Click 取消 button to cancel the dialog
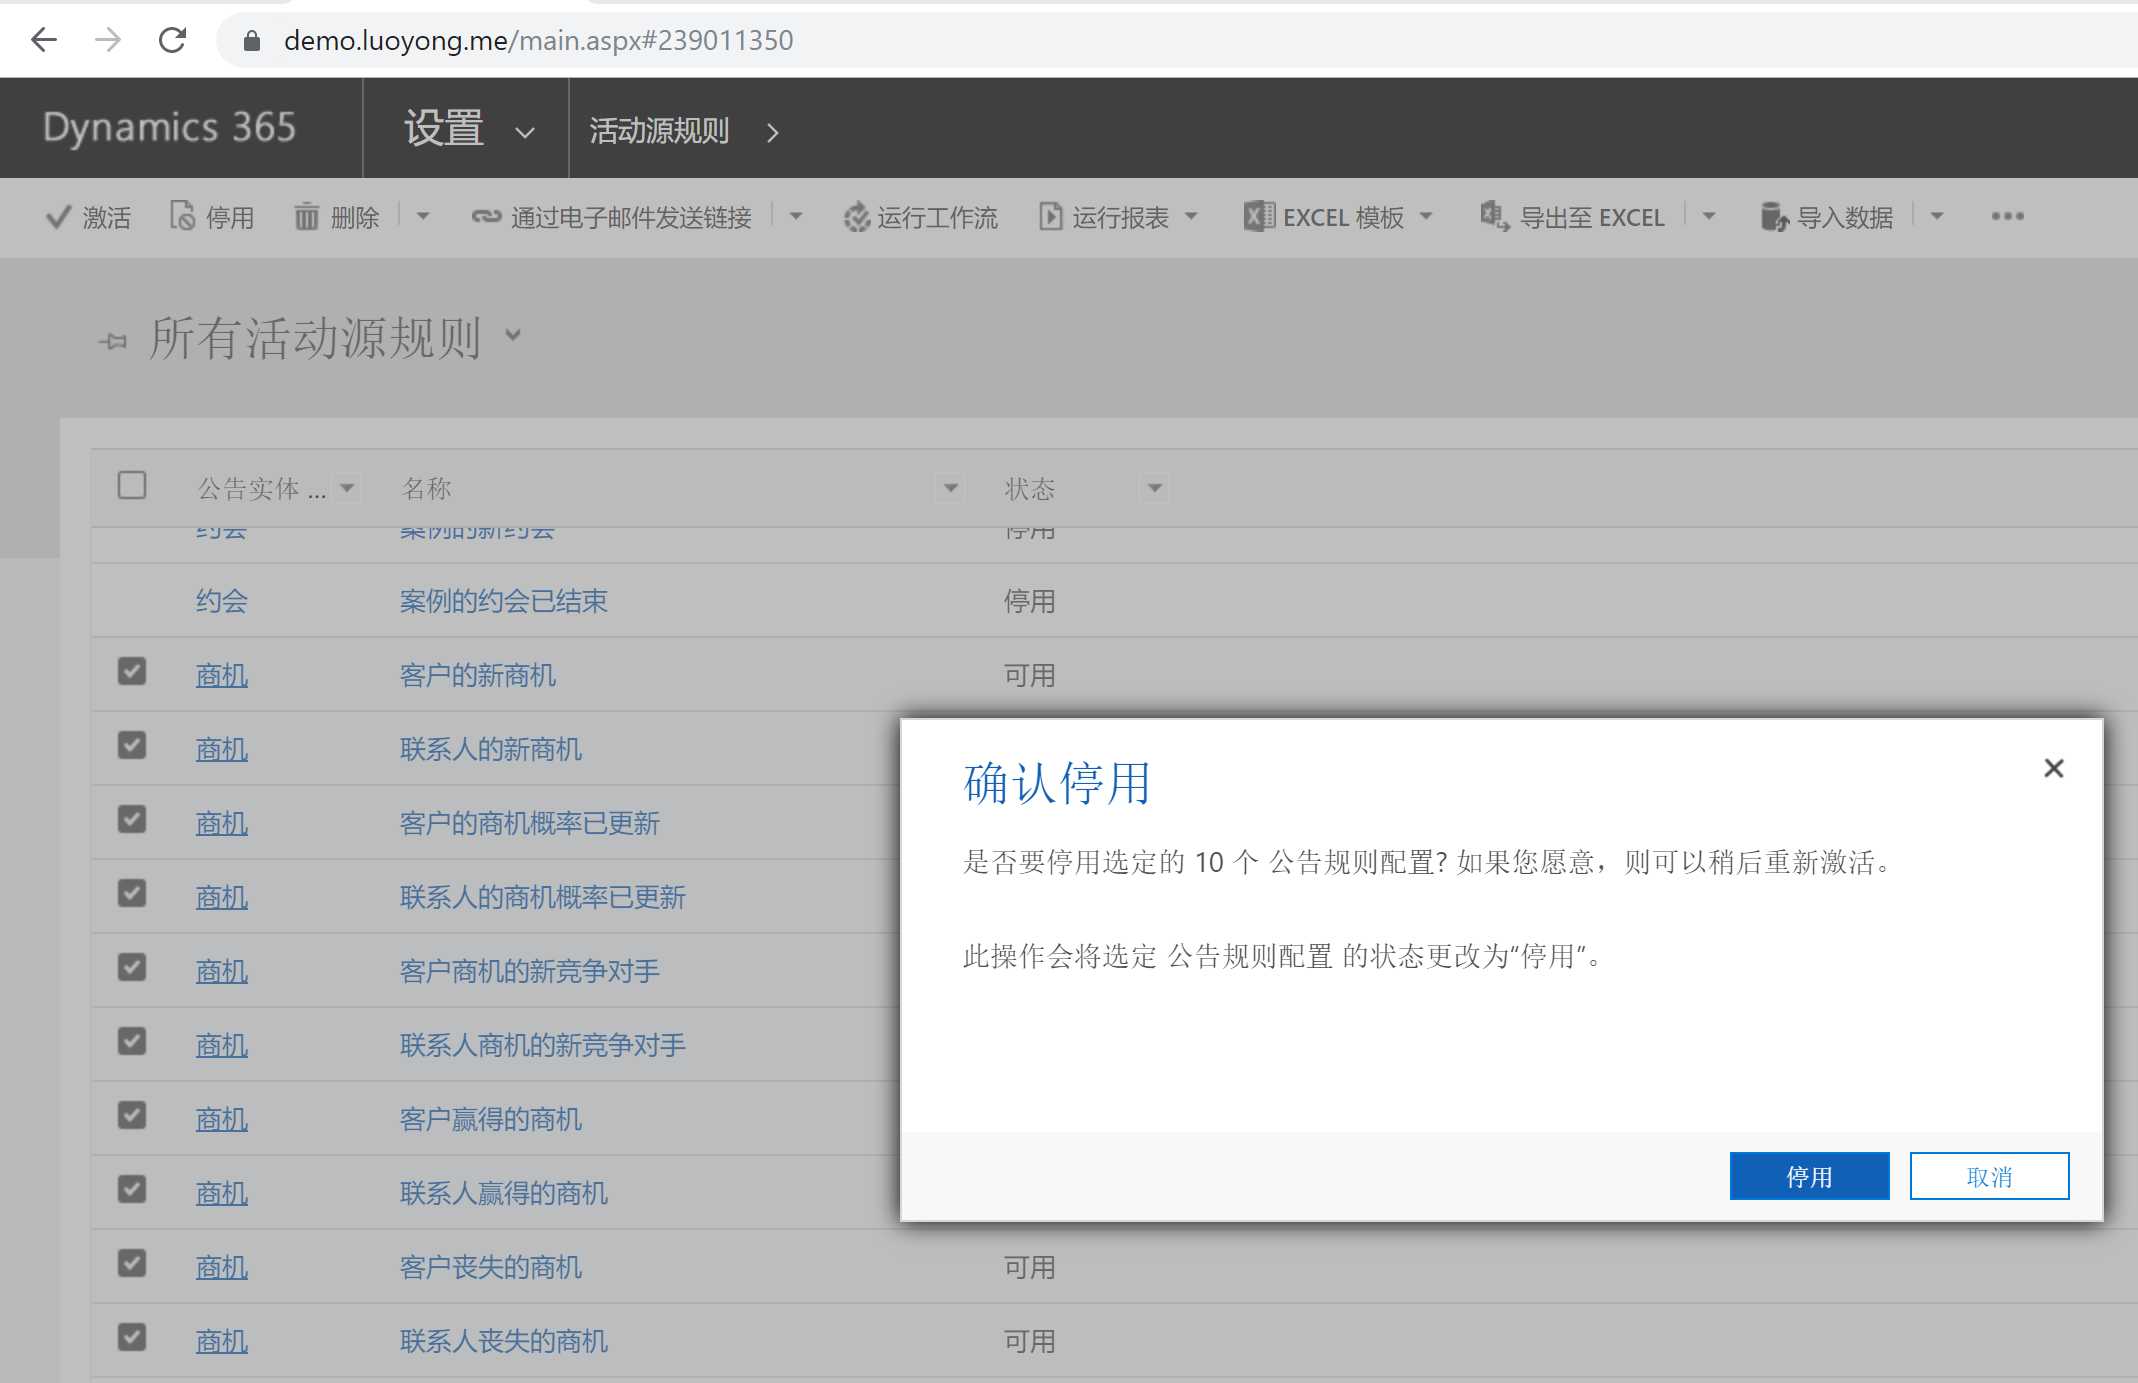This screenshot has width=2138, height=1383. tap(1990, 1176)
